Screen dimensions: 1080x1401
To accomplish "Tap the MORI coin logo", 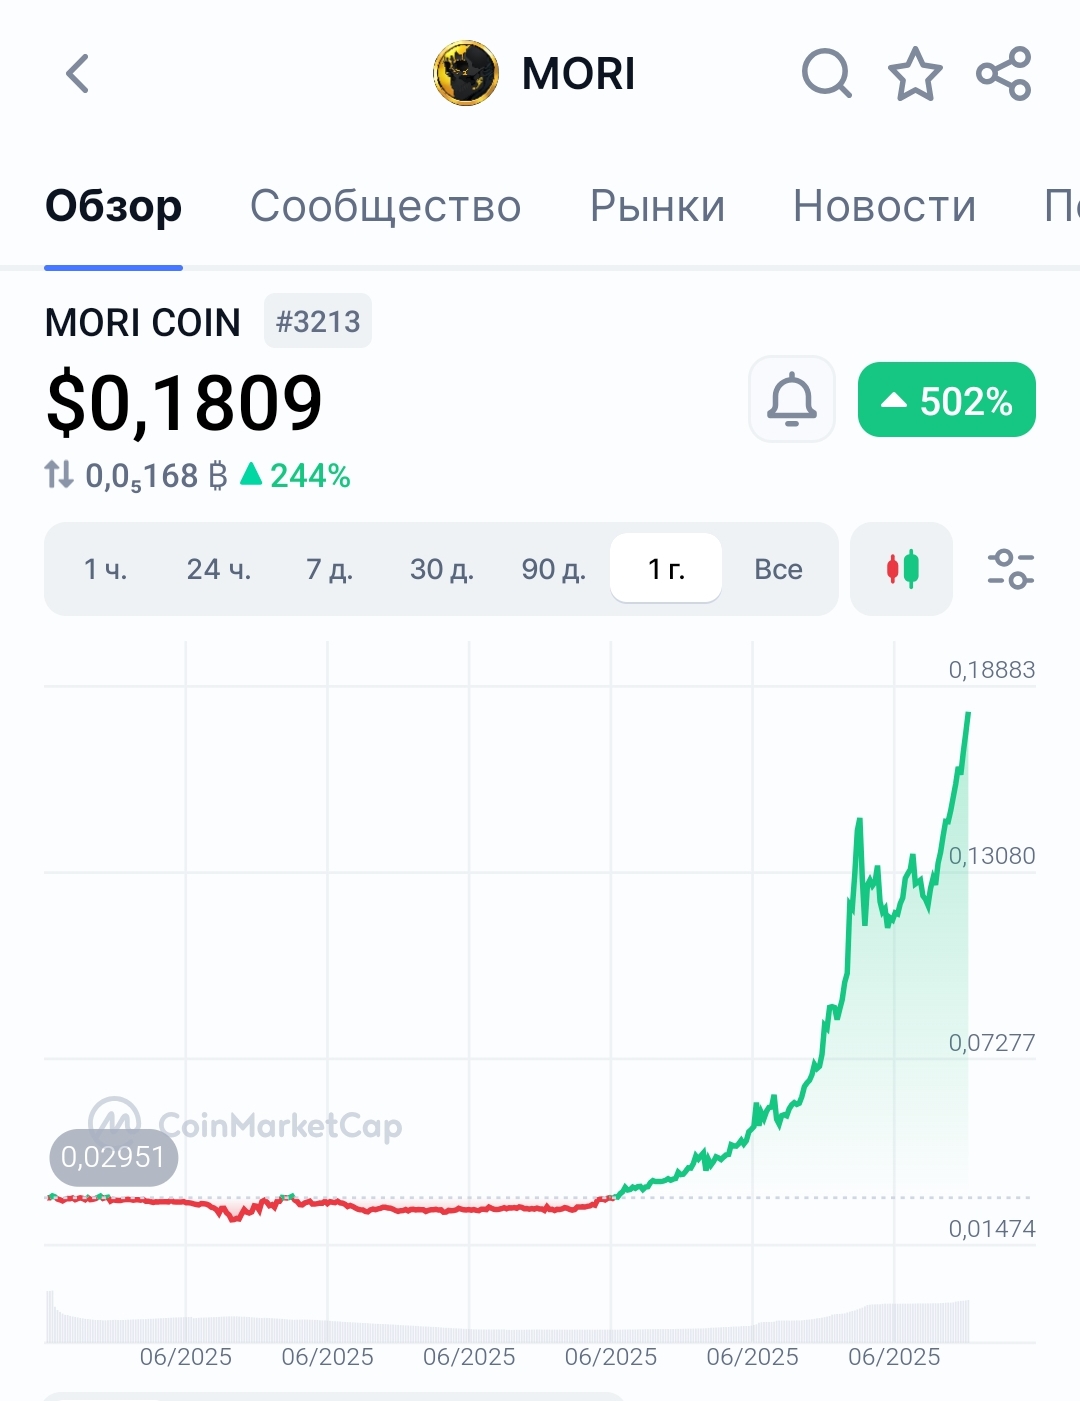I will (x=466, y=74).
